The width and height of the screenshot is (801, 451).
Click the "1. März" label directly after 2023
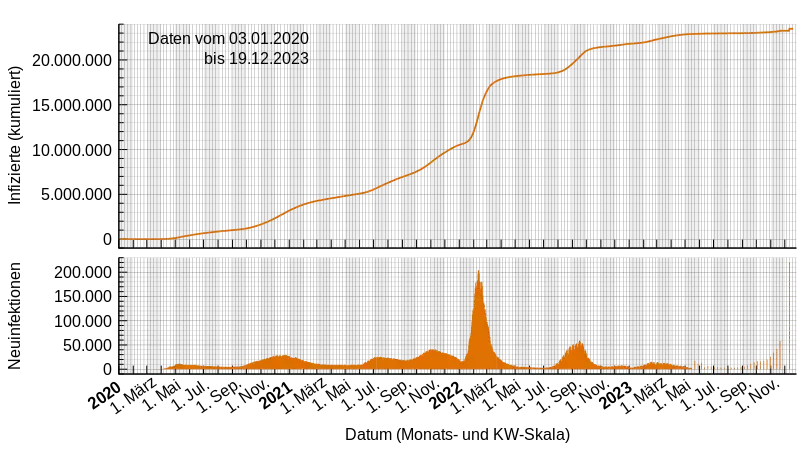coord(645,396)
